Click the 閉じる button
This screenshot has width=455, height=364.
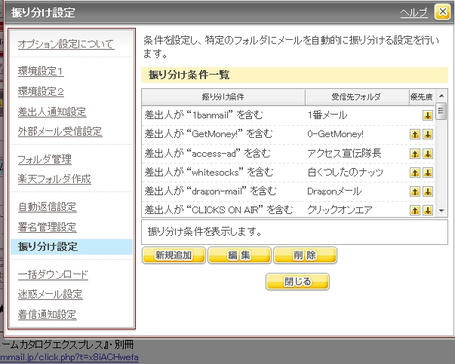click(297, 282)
